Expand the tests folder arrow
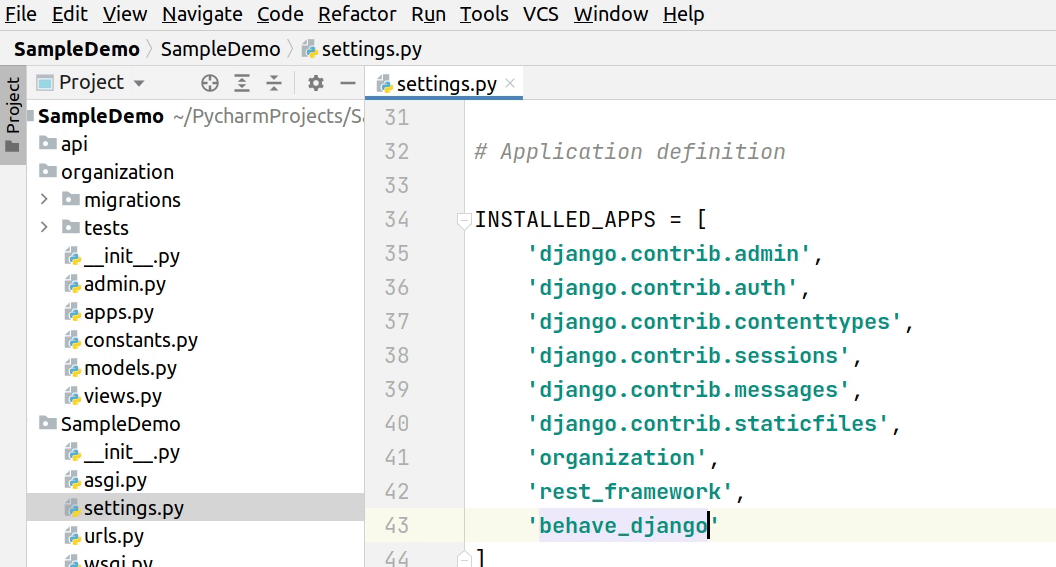Screen dimensions: 1056x567 pyautogui.click(x=44, y=228)
